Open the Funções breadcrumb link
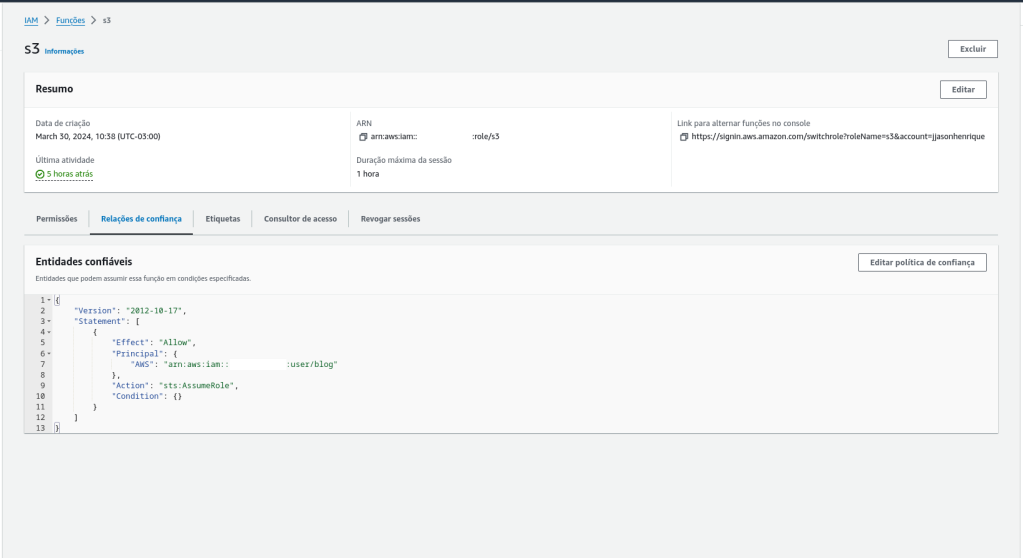 (70, 20)
